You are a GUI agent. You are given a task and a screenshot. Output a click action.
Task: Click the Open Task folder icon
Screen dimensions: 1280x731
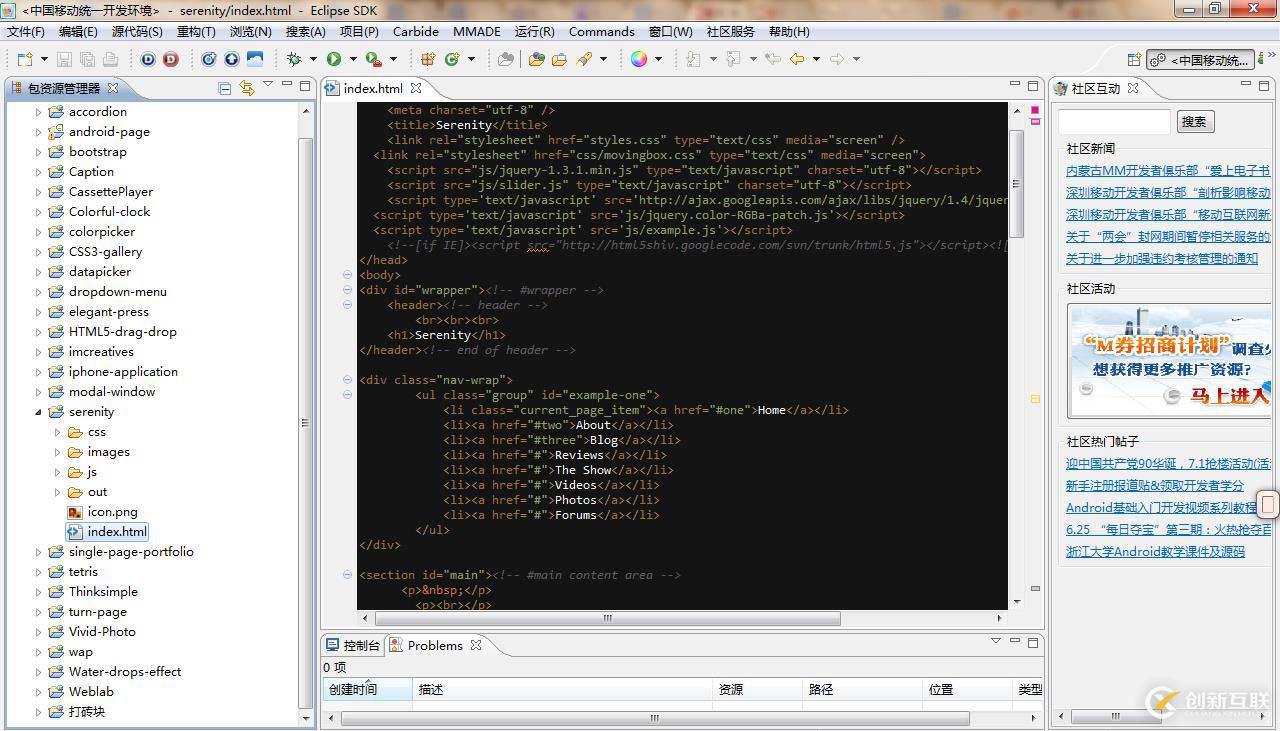point(559,59)
